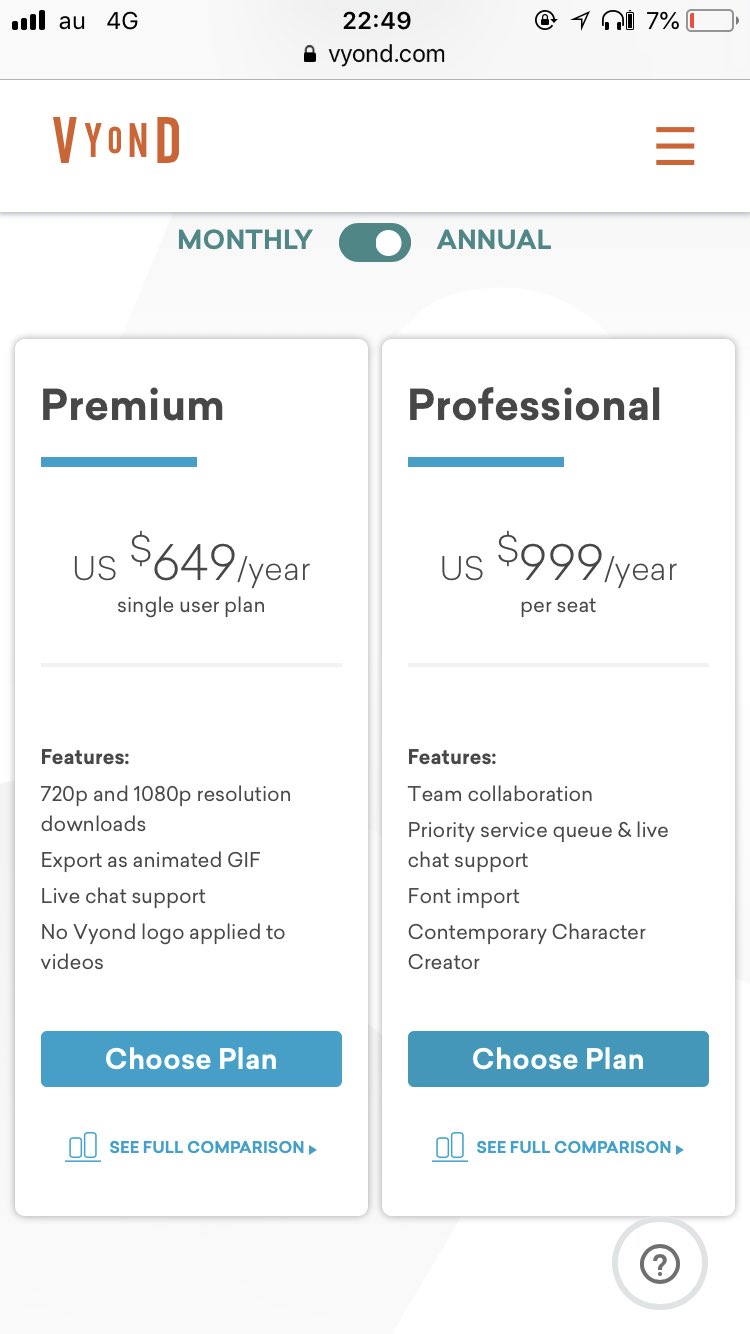
Task: Click the comparison icon under Professional
Action: pos(450,1146)
